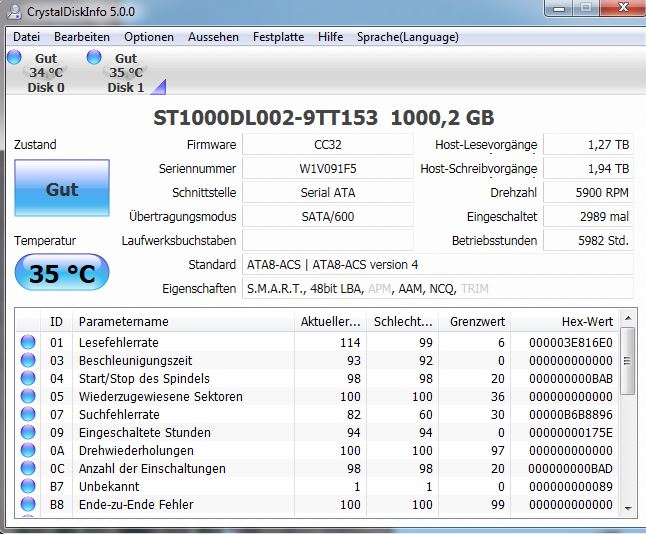Screen dimensions: 646x534
Task: Click status icon for Suchfehlerrate row
Action: point(28,415)
